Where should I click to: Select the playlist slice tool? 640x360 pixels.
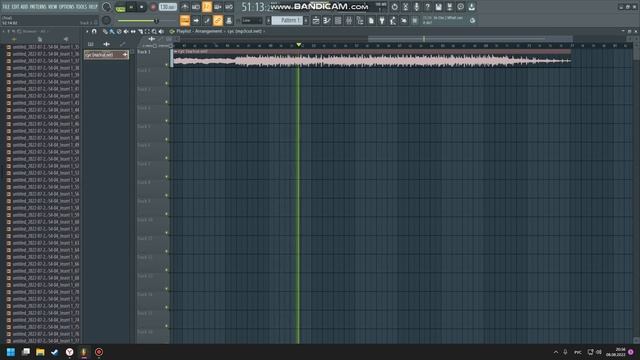click(140, 31)
